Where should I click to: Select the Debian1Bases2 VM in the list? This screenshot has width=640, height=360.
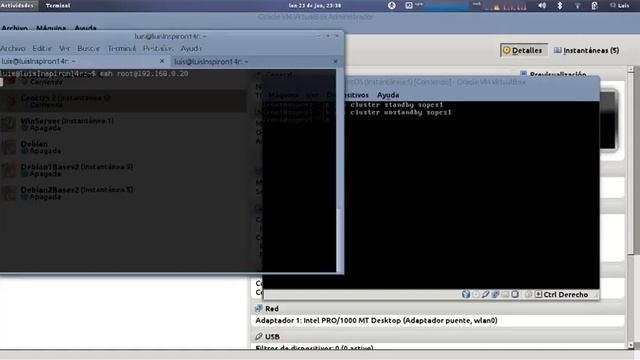[x=123, y=170]
